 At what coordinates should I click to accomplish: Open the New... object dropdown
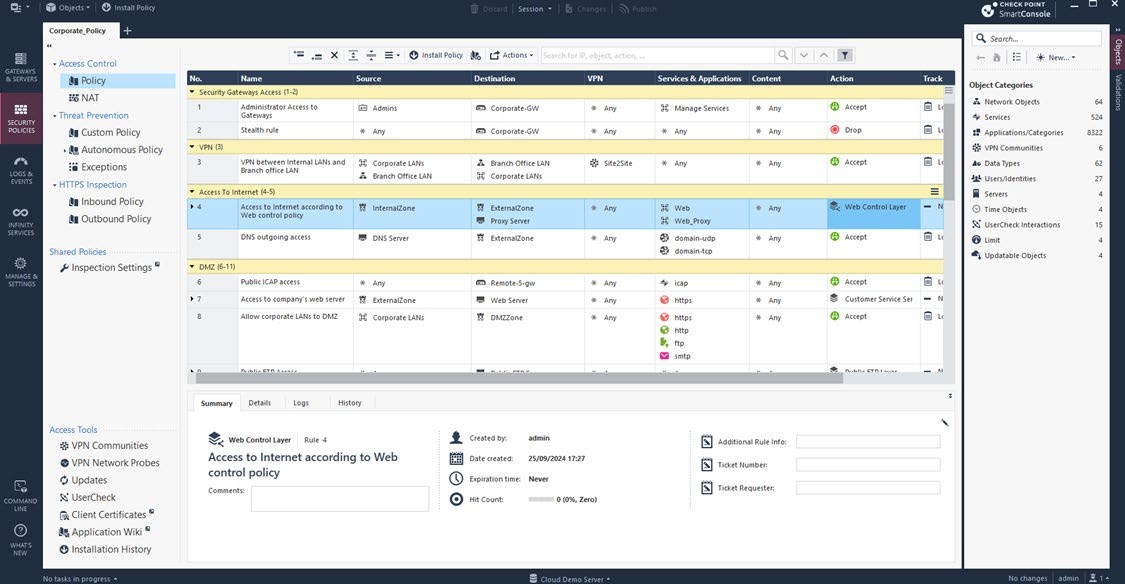point(1056,57)
